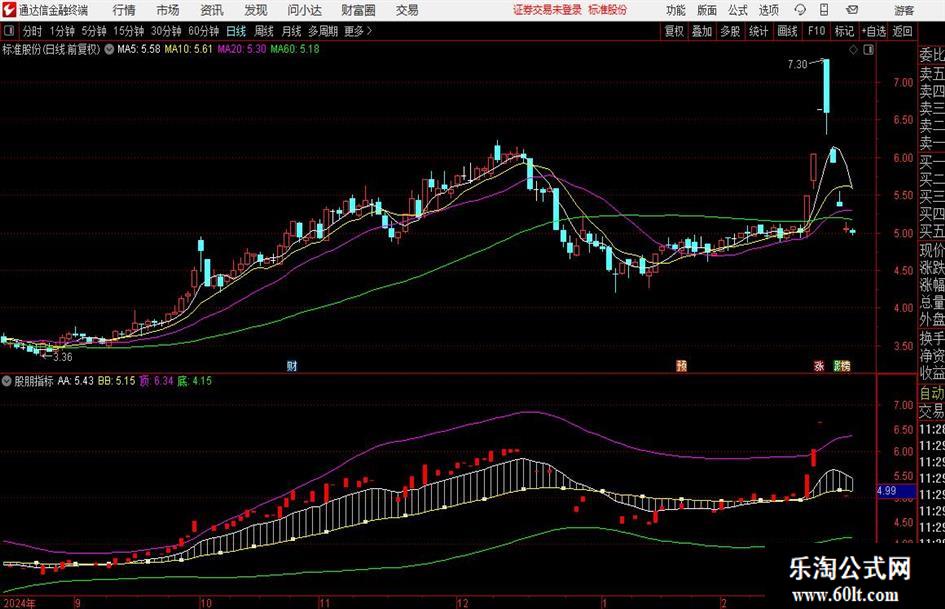
Task: Open the 选项 menu
Action: pyautogui.click(x=768, y=10)
